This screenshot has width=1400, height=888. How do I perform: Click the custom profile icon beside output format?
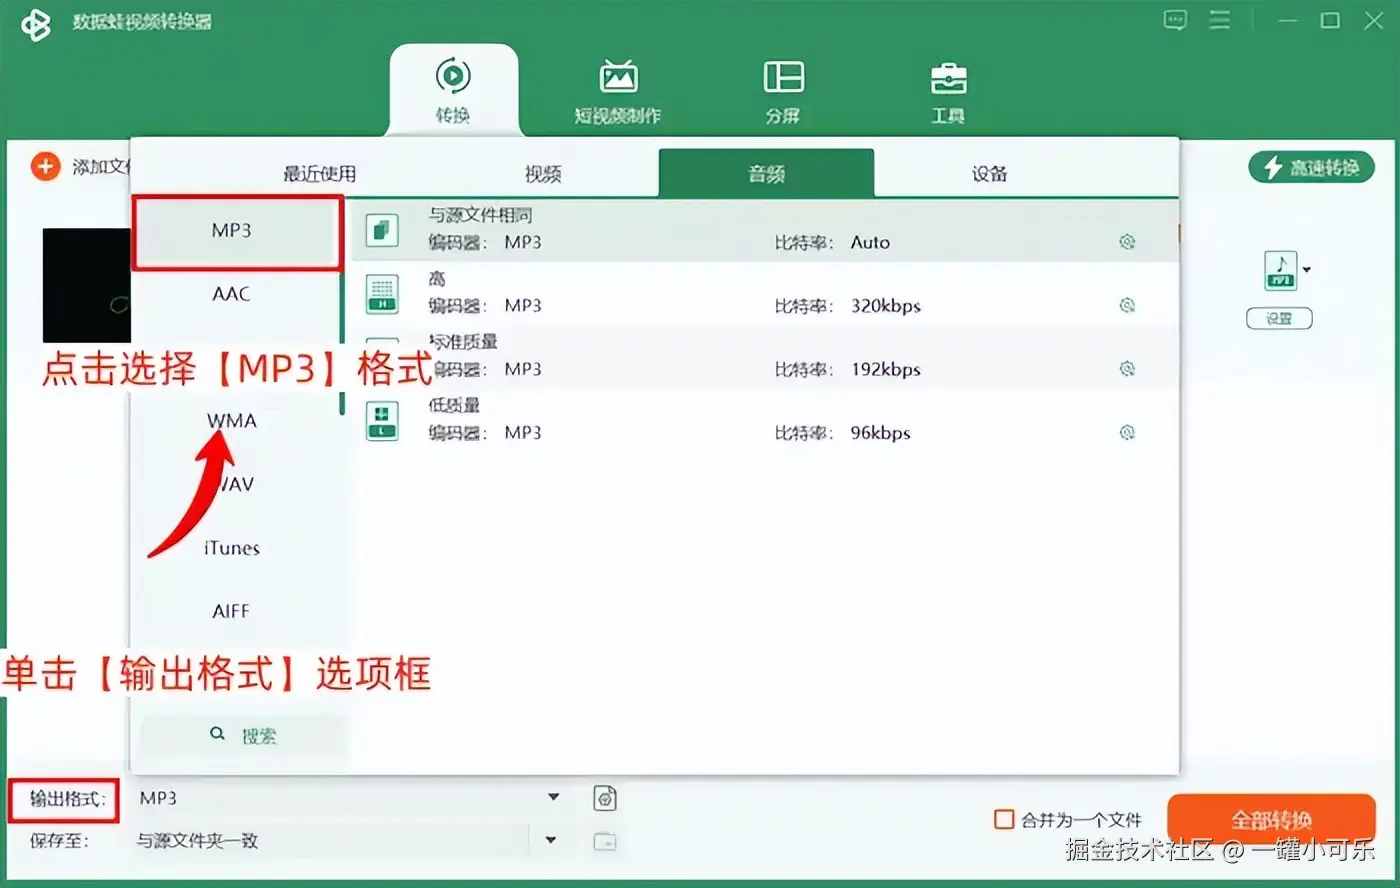pyautogui.click(x=604, y=798)
